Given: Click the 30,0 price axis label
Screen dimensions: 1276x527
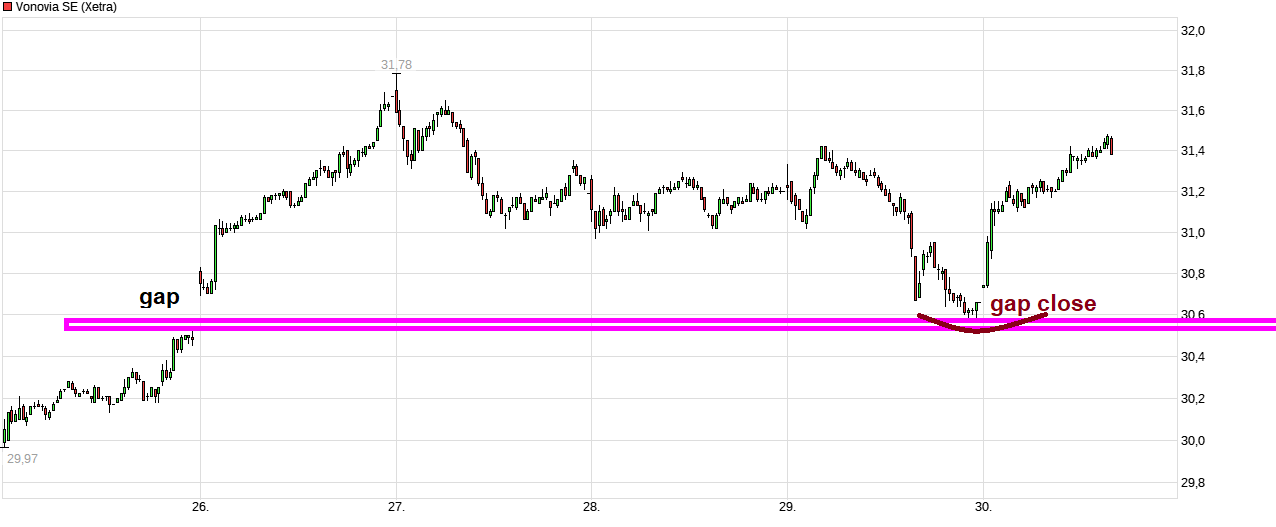Looking at the screenshot, I should coord(1194,440).
